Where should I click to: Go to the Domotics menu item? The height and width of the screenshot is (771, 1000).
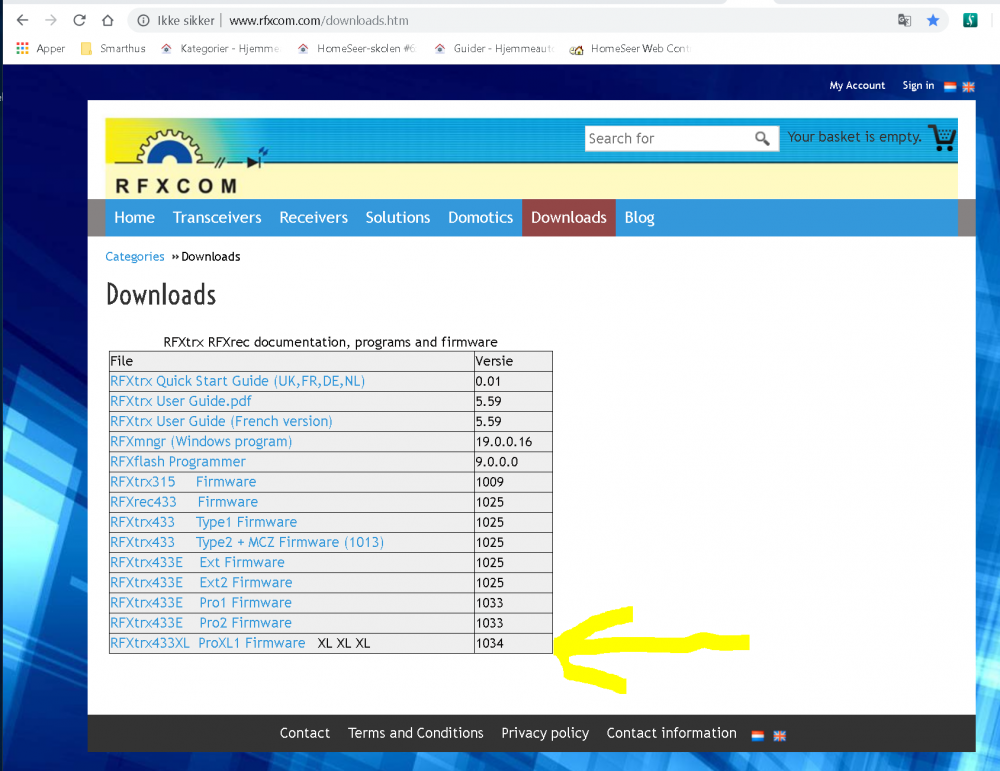coord(480,218)
